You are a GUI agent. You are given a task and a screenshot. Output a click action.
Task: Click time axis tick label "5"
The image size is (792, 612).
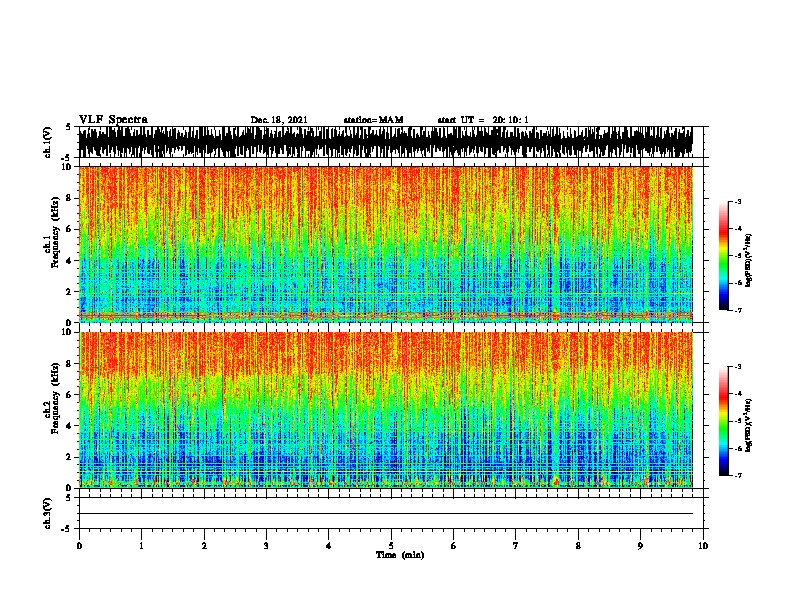pos(391,546)
